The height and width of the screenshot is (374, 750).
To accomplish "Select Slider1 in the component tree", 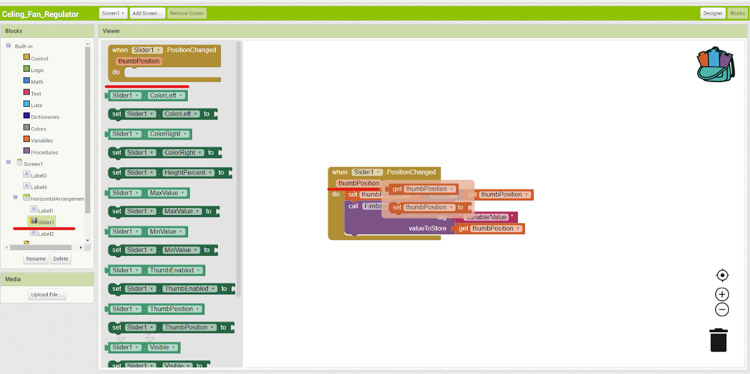I will (42, 221).
